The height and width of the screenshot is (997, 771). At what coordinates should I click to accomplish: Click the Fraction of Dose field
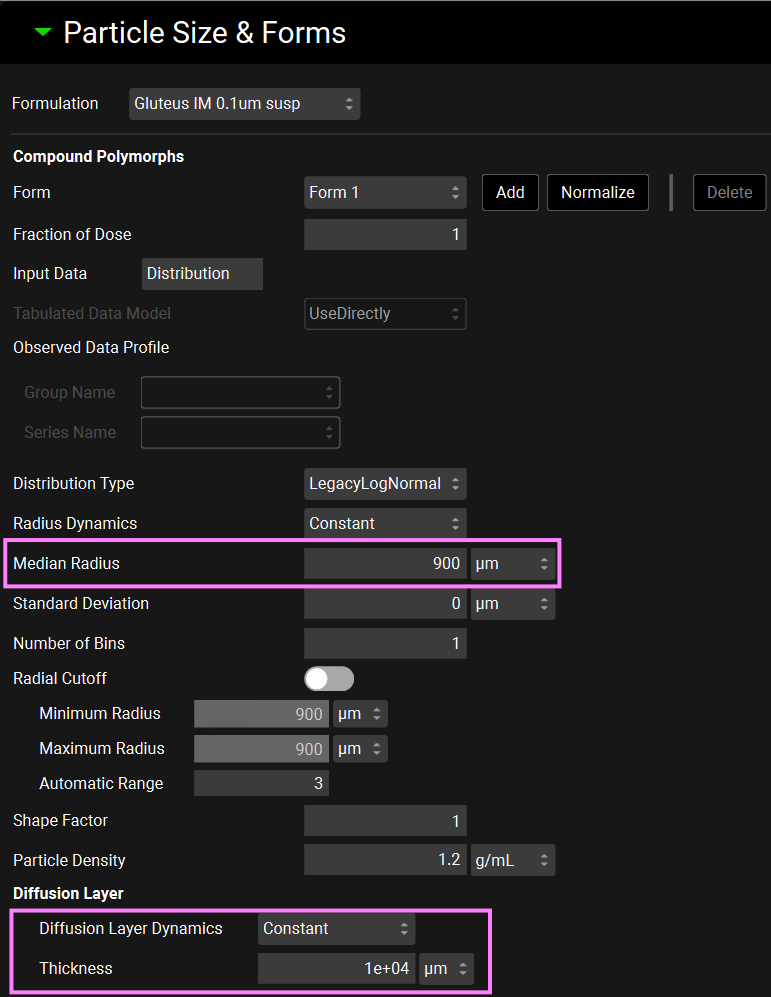[385, 235]
